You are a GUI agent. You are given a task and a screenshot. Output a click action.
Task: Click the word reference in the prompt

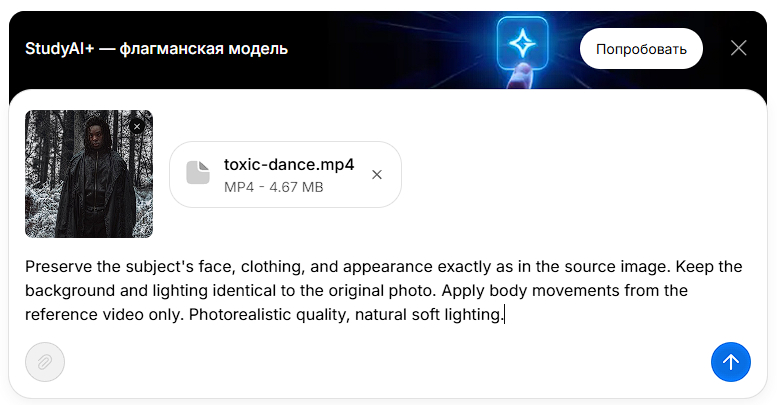click(x=60, y=315)
